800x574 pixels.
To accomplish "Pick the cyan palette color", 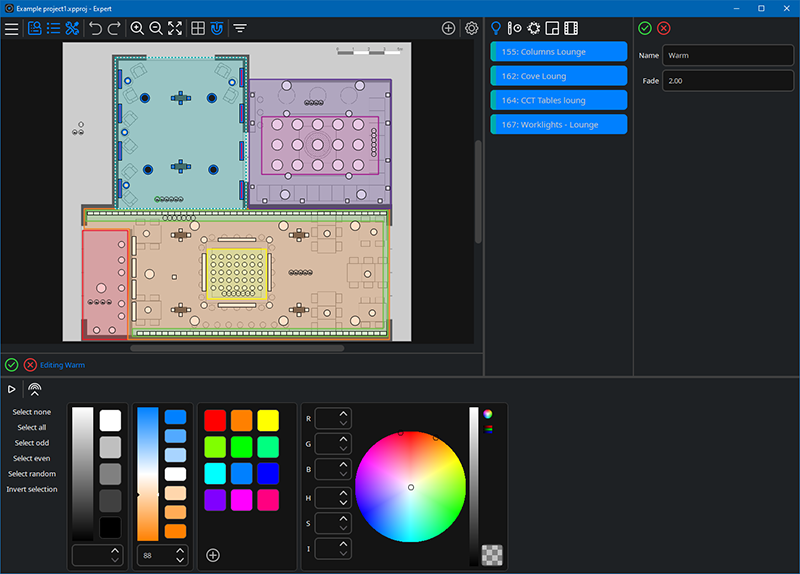I will click(x=215, y=473).
